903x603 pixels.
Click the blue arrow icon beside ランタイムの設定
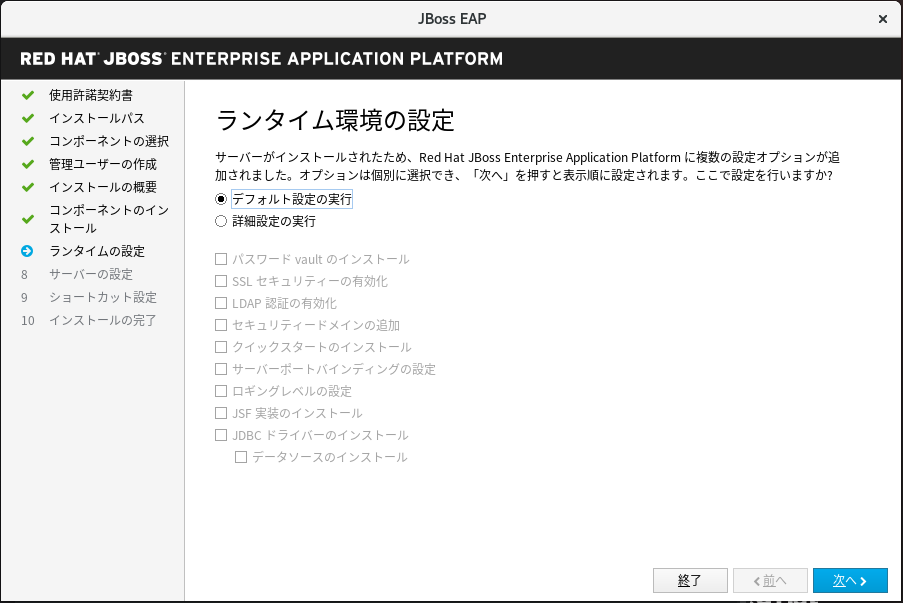pyautogui.click(x=27, y=251)
